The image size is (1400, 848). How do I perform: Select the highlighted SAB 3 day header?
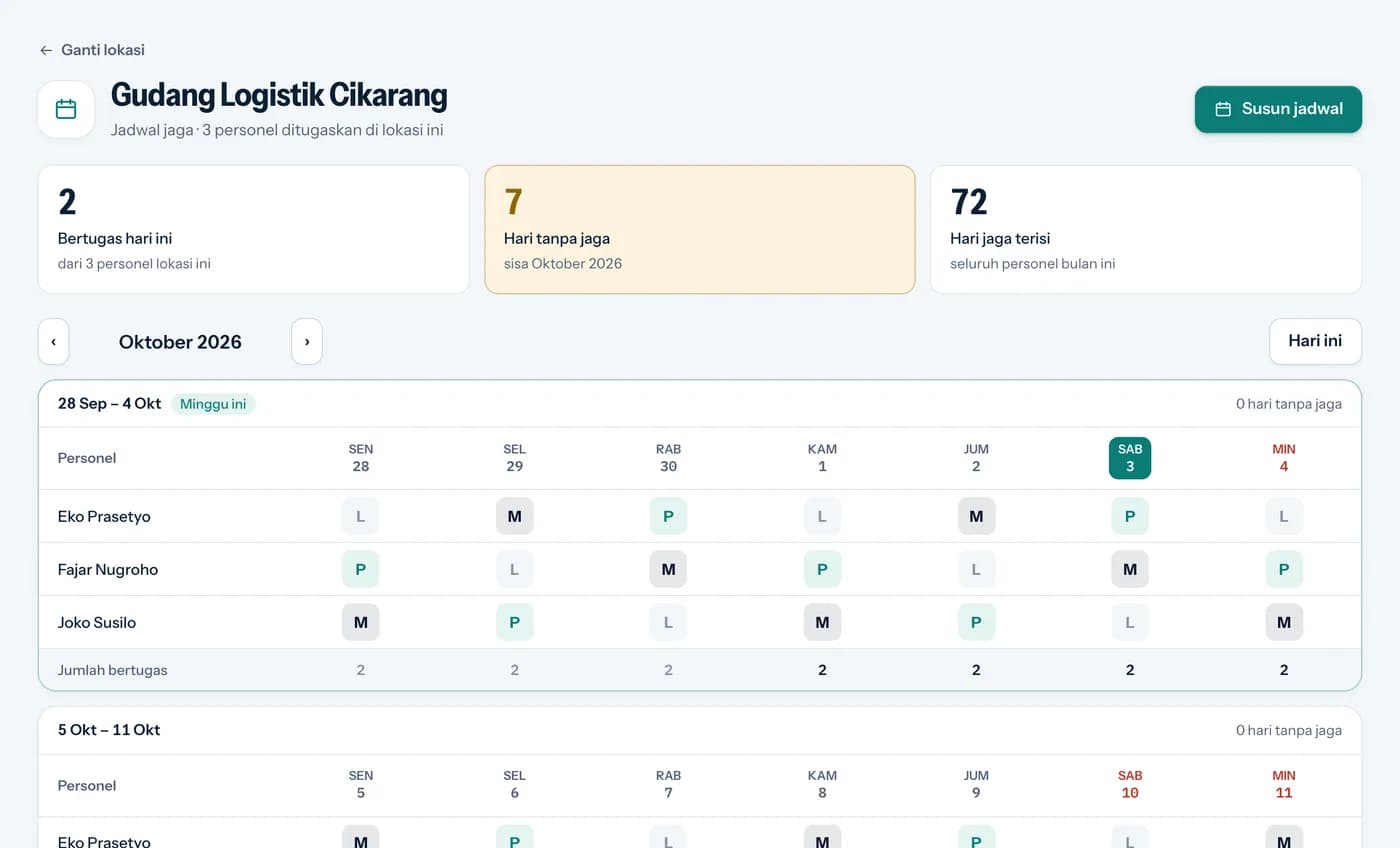click(x=1130, y=458)
